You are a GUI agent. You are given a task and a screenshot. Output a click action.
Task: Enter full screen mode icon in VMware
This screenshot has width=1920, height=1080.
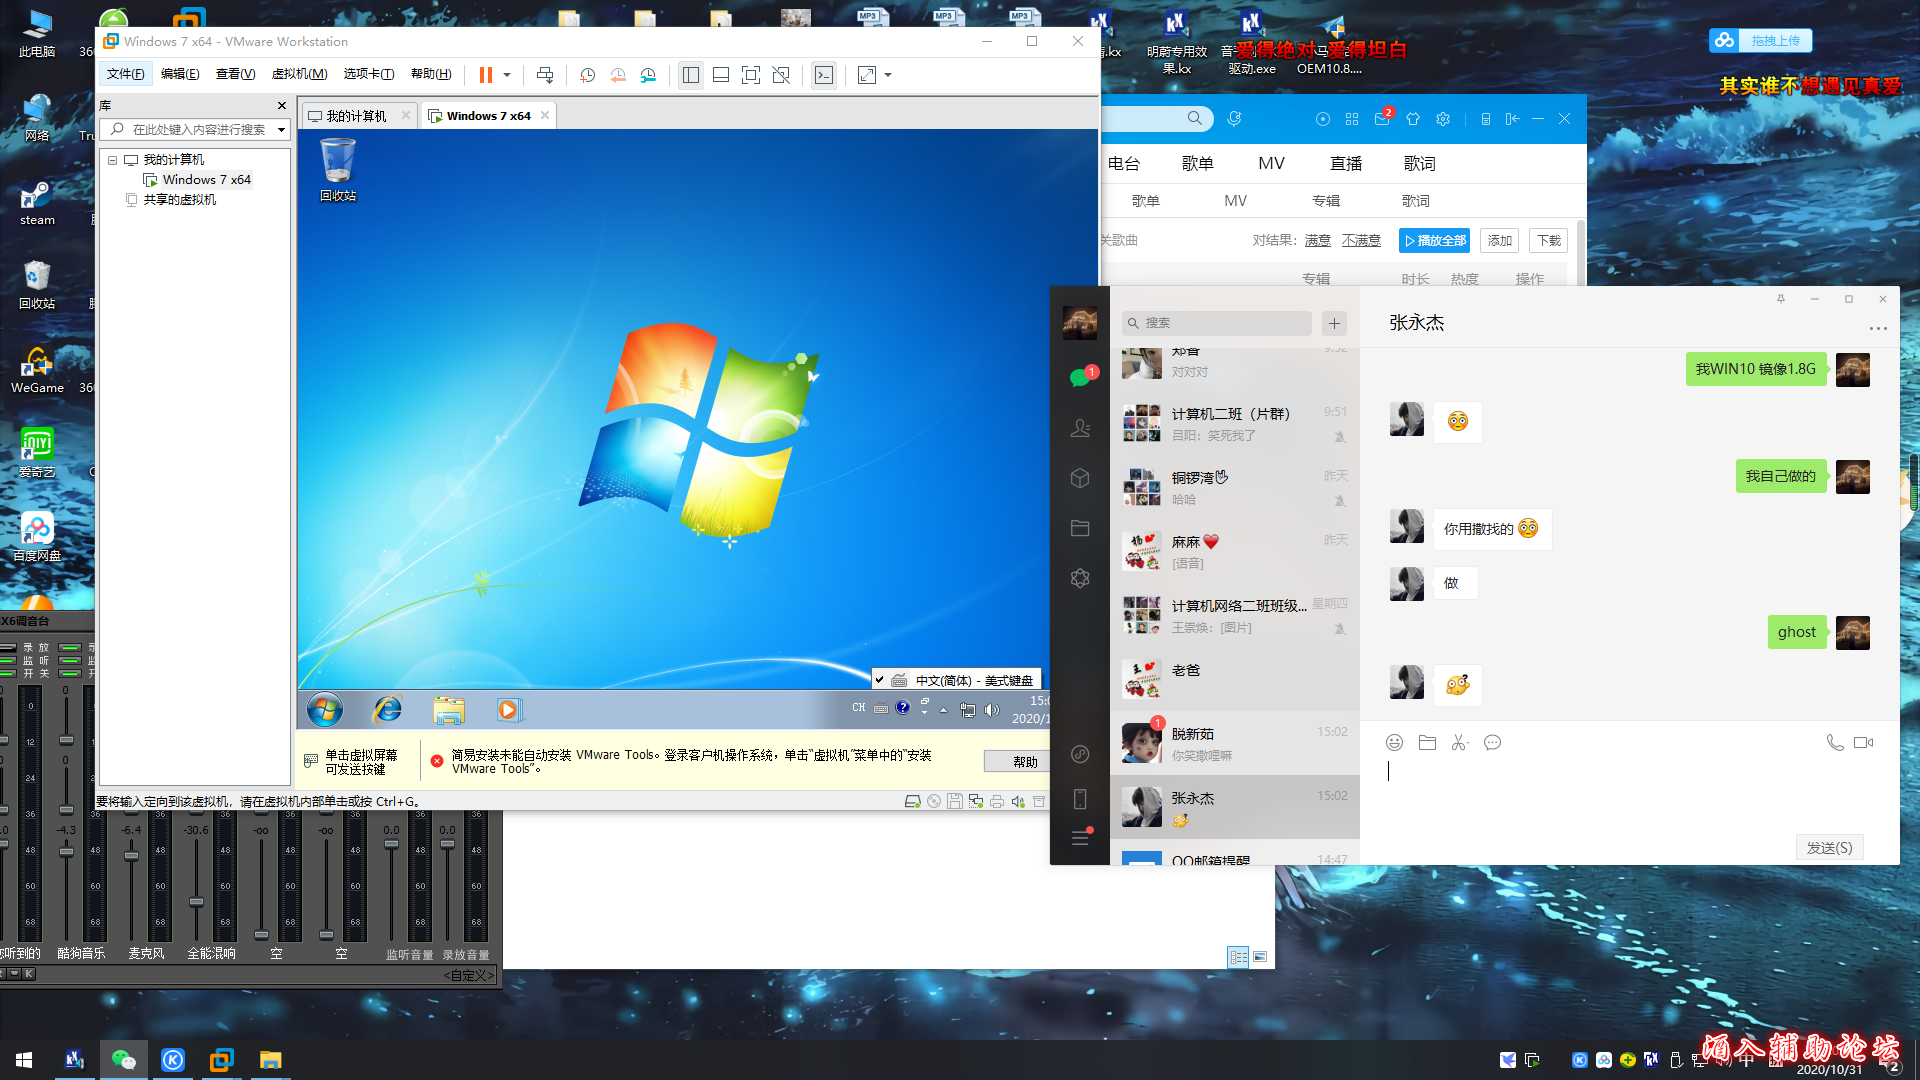[x=751, y=75]
